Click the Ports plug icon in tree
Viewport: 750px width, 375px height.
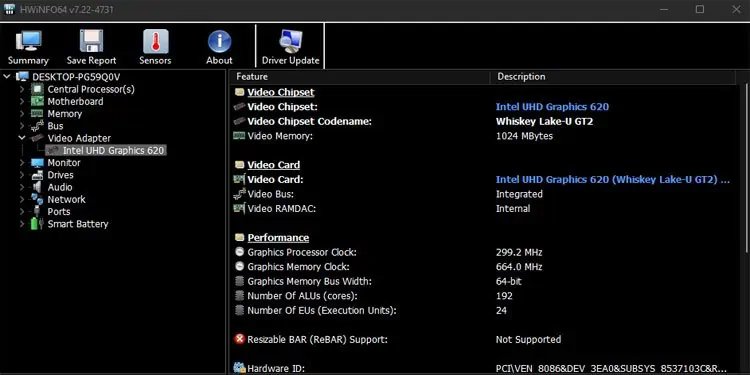coord(37,211)
